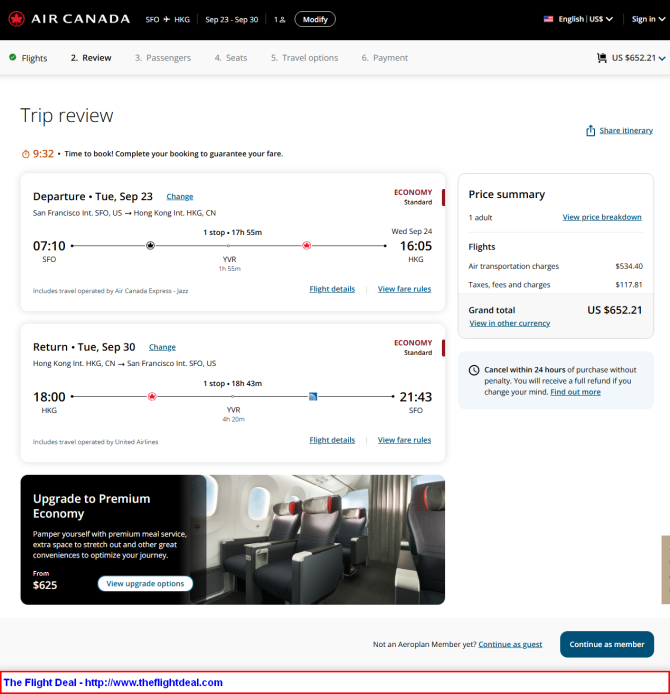Open Flight details for departure
Viewport: 670px width, 694px height.
(332, 289)
